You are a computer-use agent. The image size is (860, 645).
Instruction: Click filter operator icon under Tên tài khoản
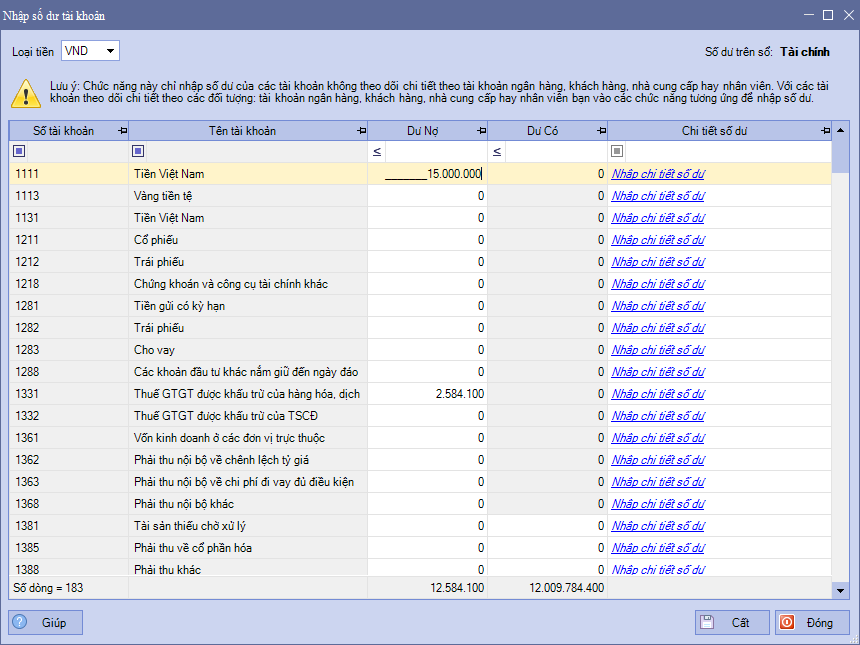point(138,151)
